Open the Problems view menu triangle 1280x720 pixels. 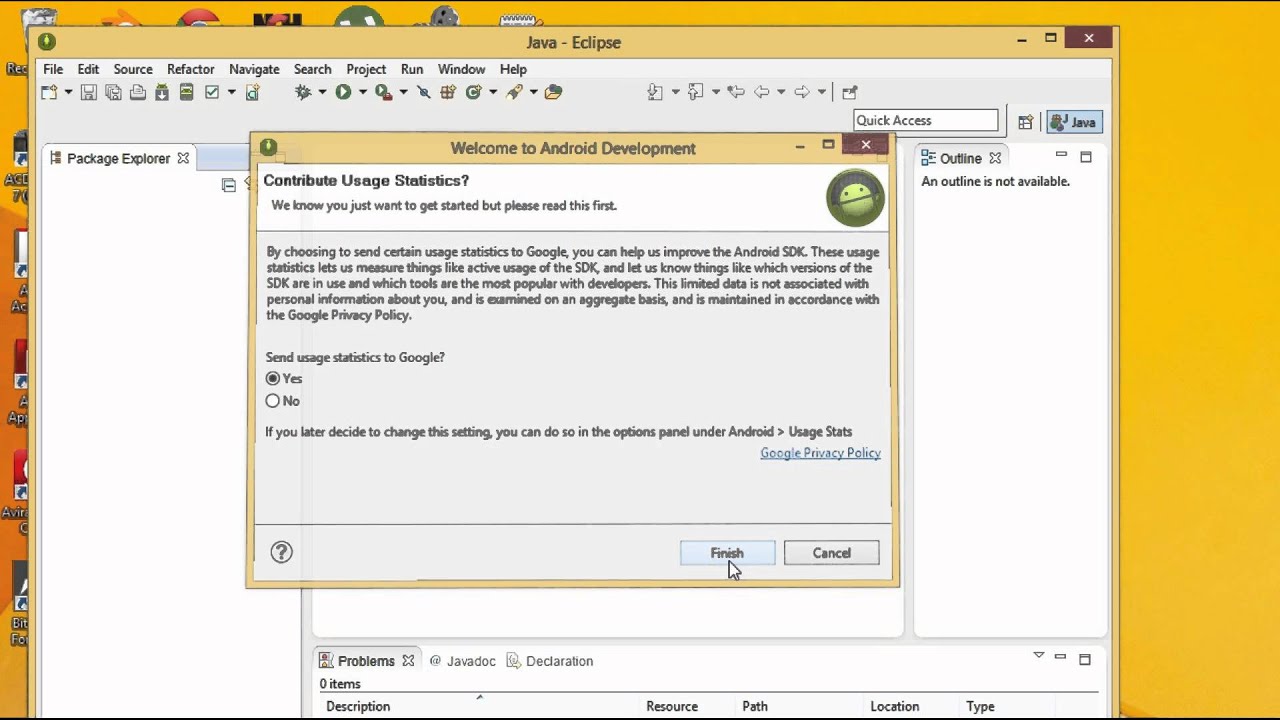(x=1039, y=656)
